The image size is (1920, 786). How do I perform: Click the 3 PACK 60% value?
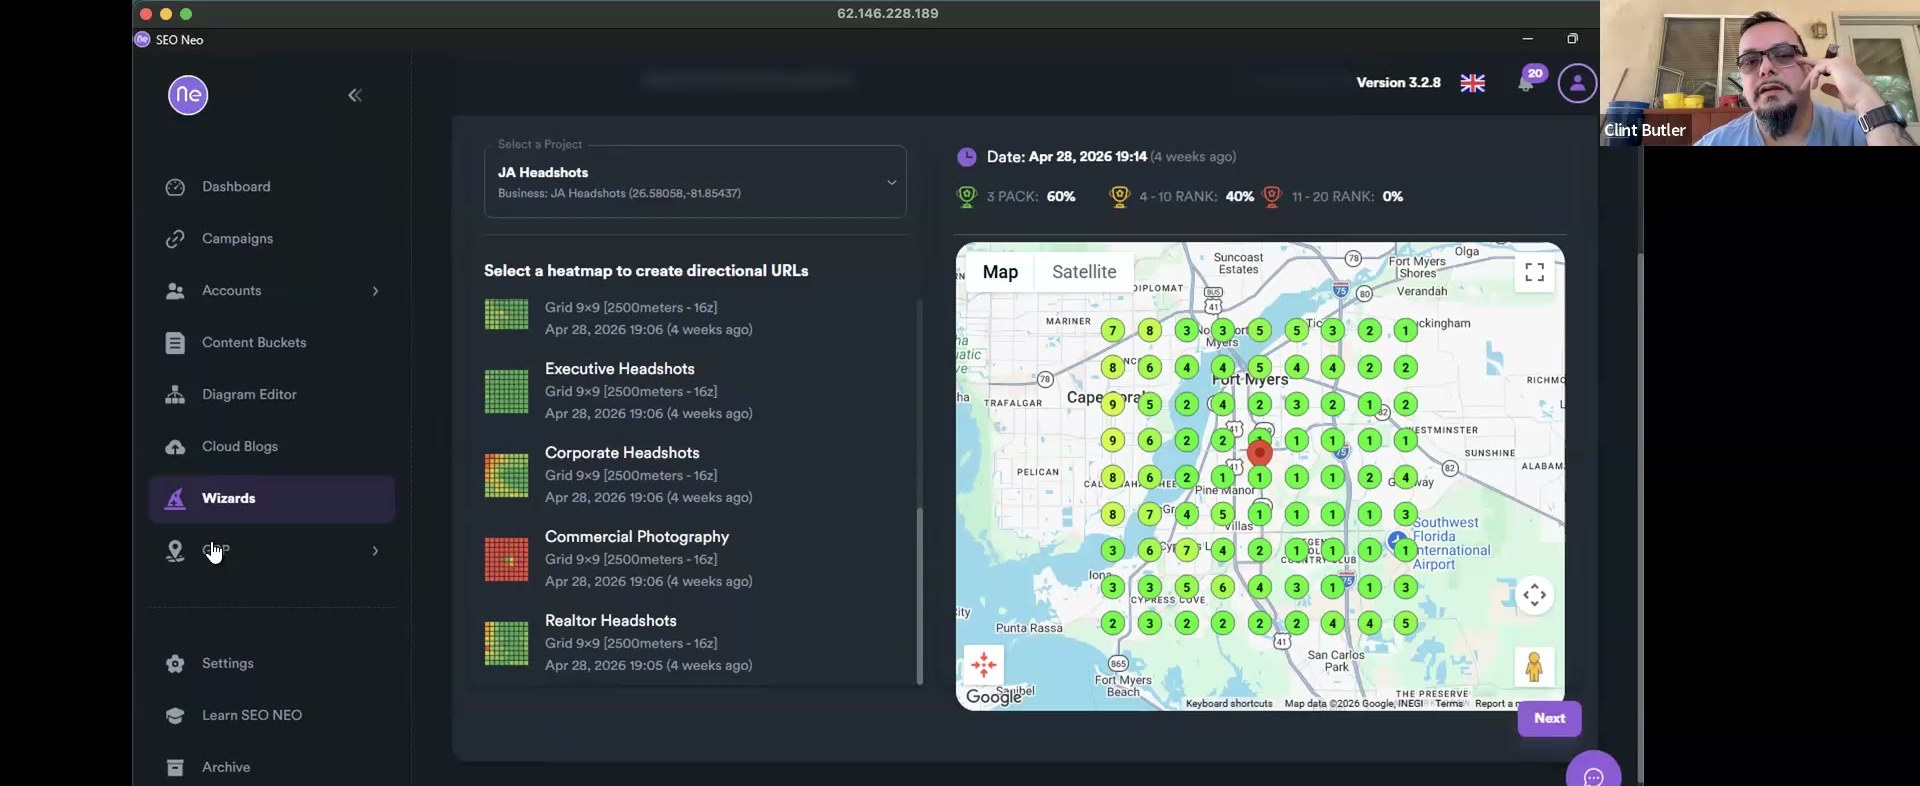[1061, 197]
